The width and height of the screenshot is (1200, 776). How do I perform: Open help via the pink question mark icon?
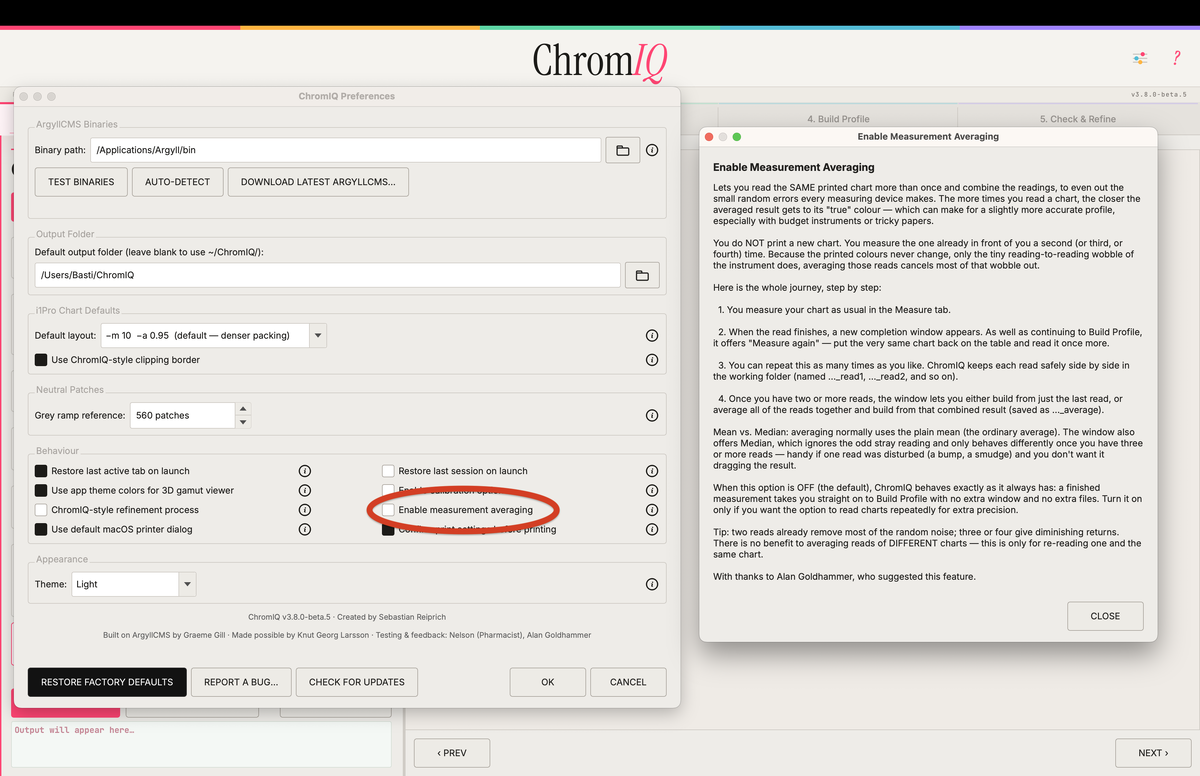tap(1176, 58)
